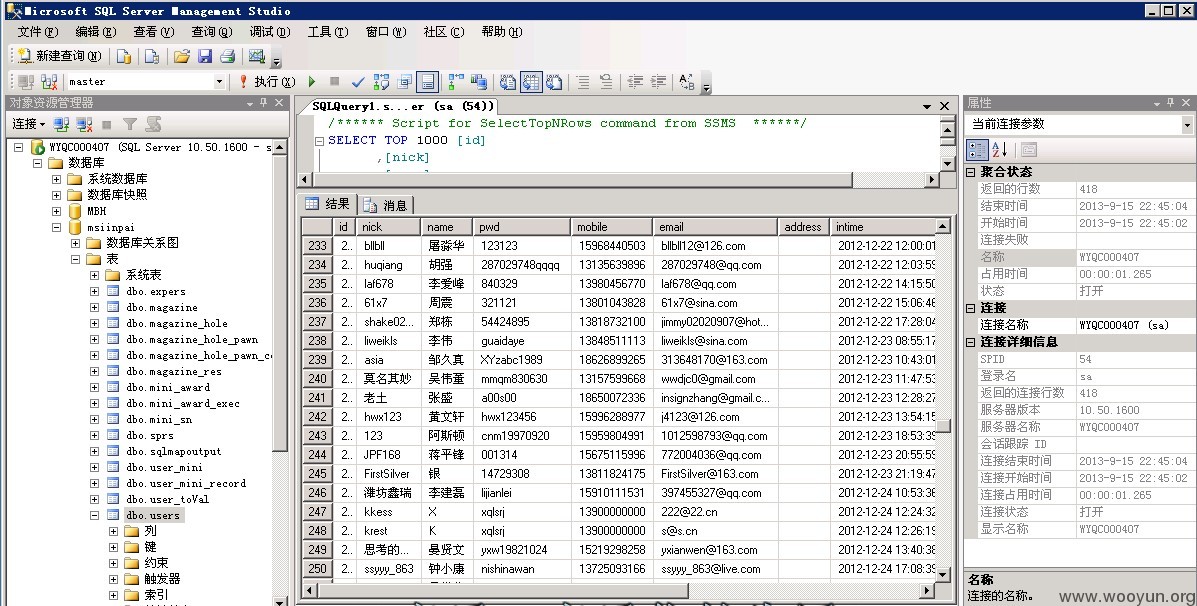Viewport: 1197px width, 606px height.
Task: Execute the query with 执行(X)
Action: [266, 82]
